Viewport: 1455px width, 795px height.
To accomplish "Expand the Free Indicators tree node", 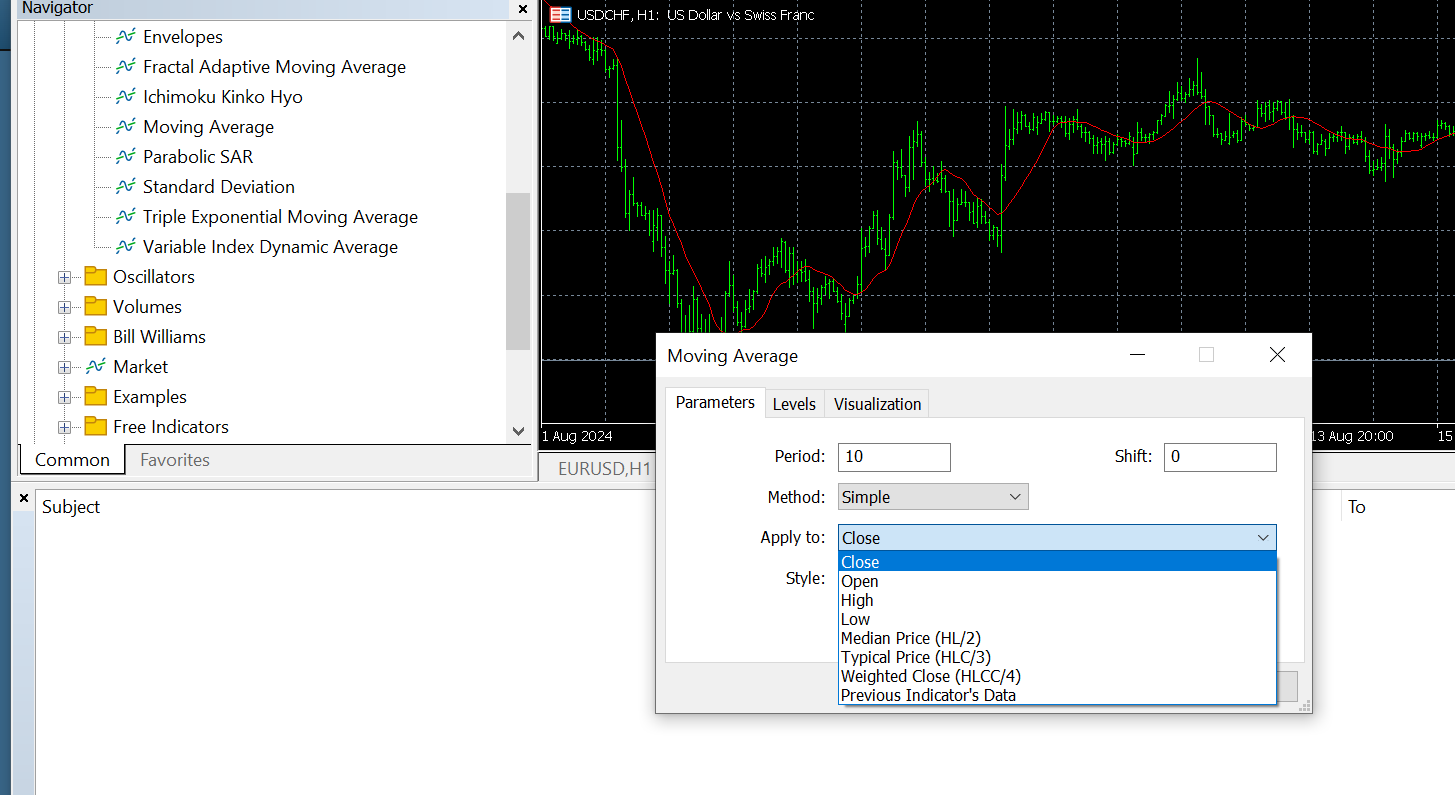I will pos(65,428).
